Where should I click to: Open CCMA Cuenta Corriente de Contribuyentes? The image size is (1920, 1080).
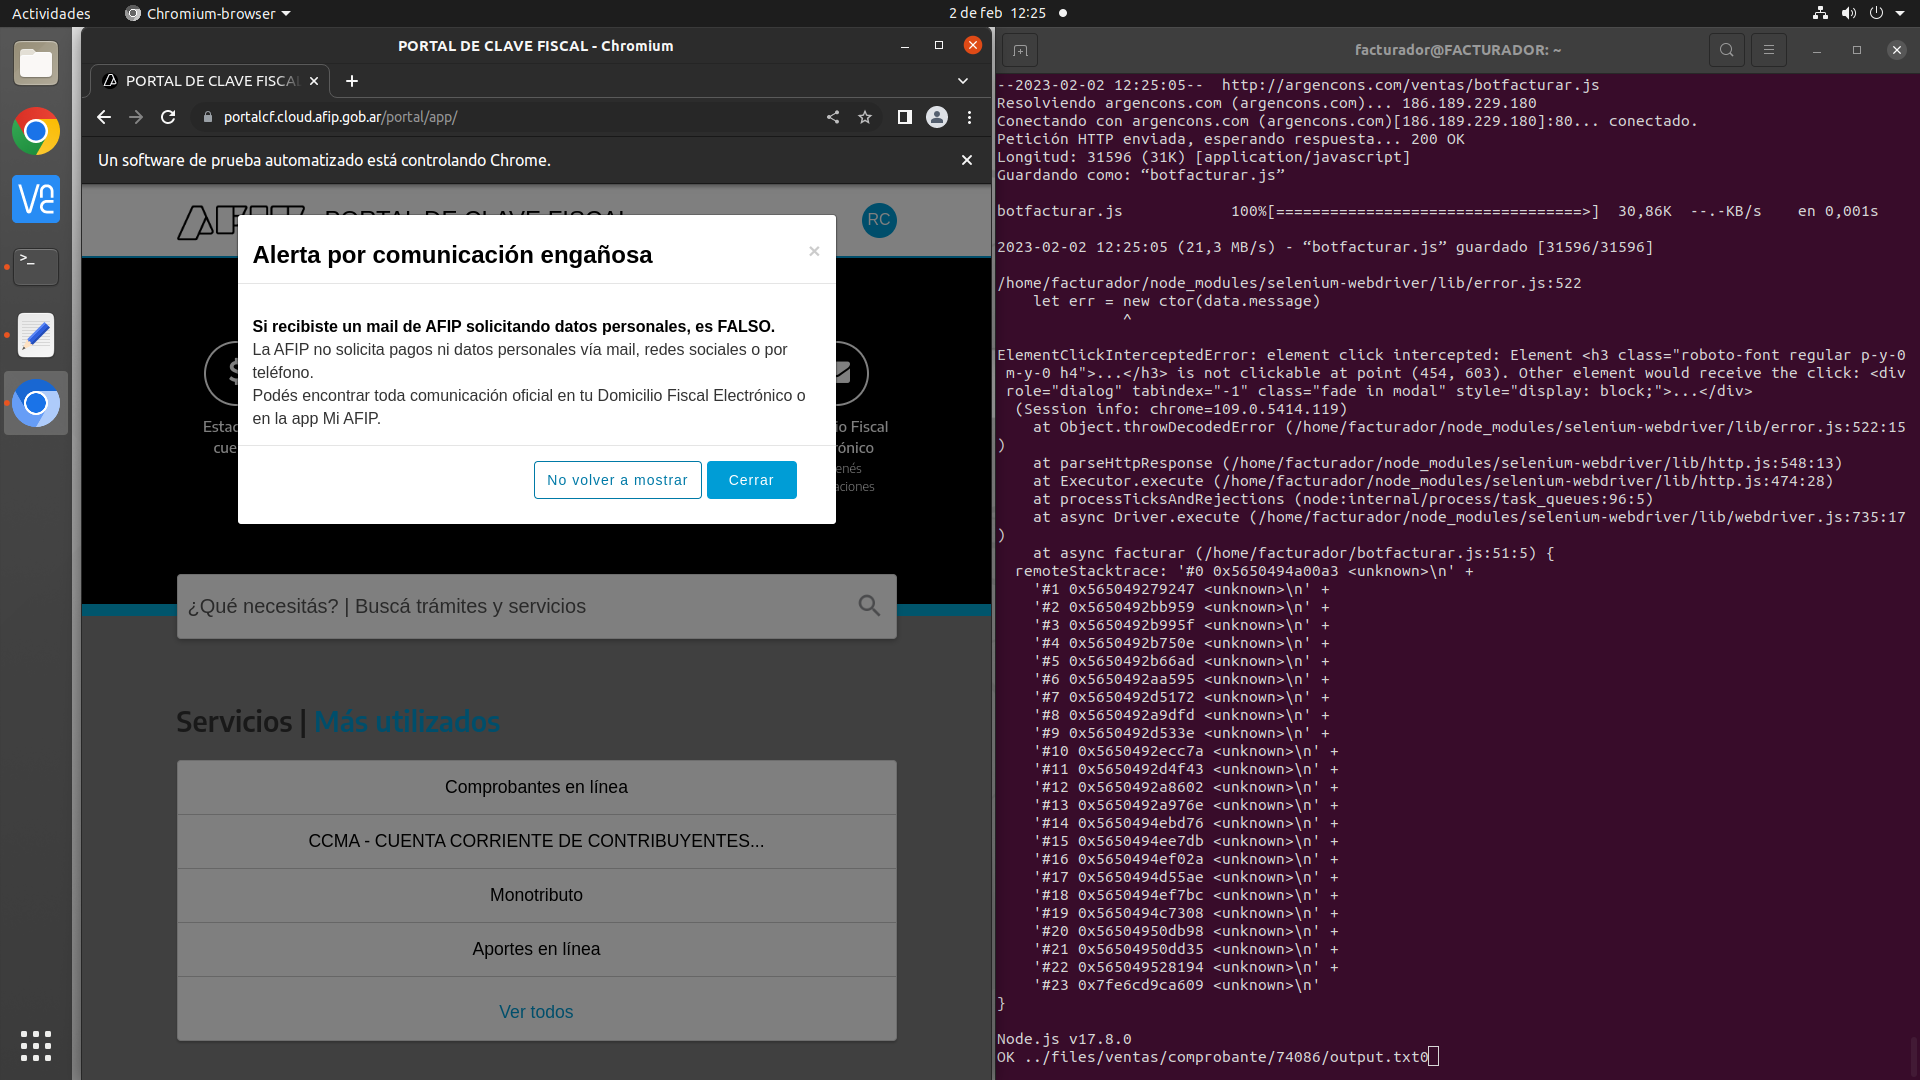tap(536, 841)
